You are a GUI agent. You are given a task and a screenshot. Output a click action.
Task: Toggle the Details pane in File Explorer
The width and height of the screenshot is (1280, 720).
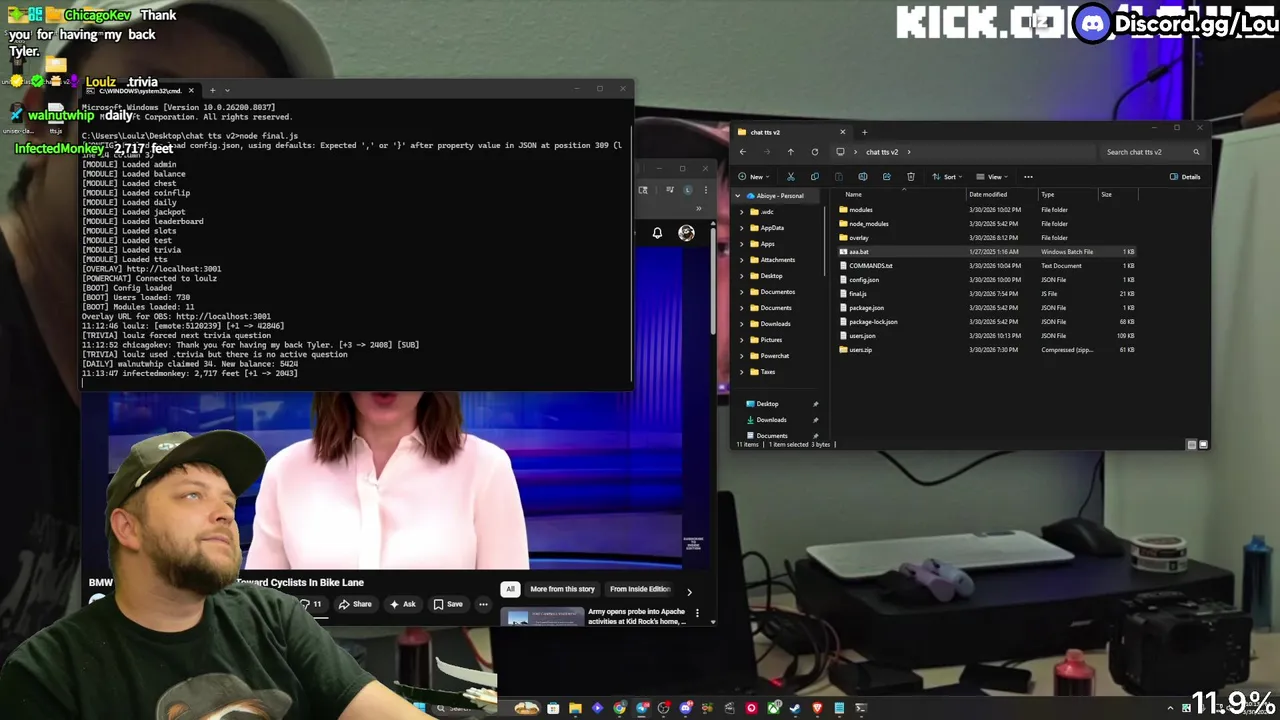pyautogui.click(x=1185, y=177)
